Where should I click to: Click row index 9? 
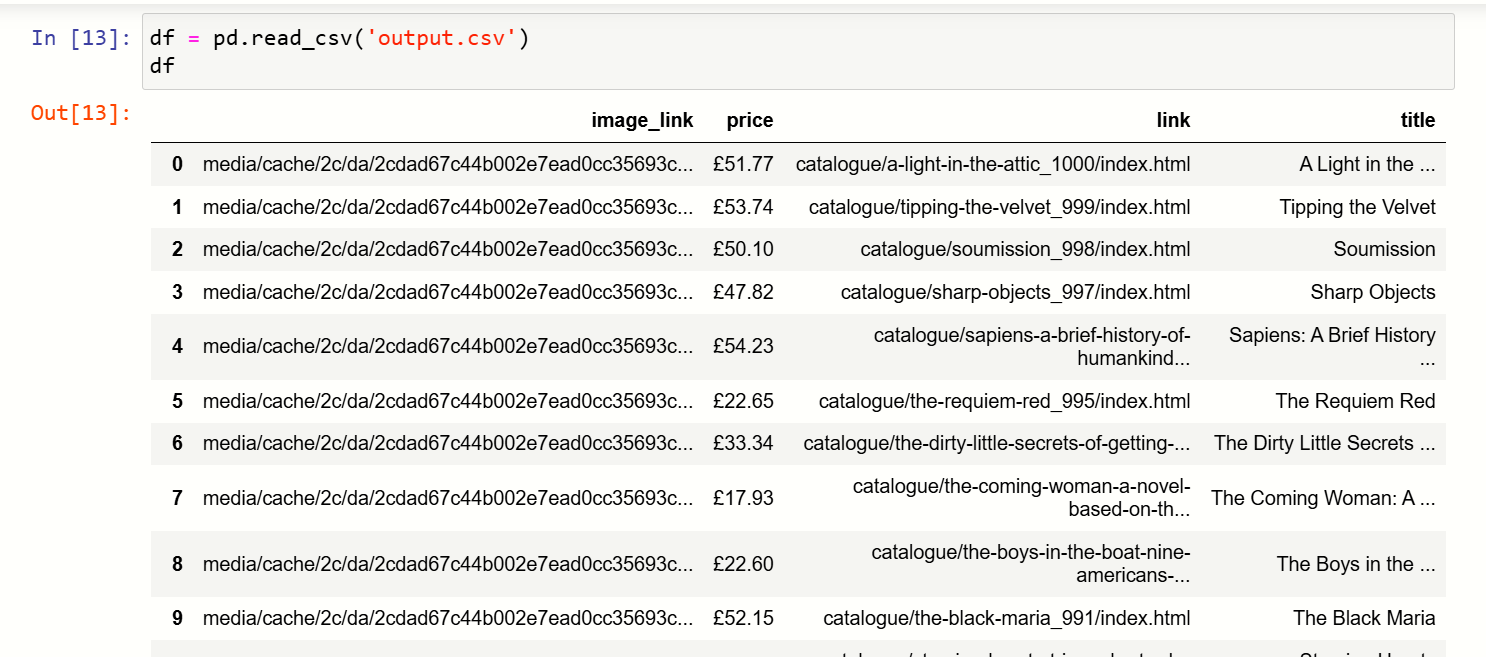point(177,618)
